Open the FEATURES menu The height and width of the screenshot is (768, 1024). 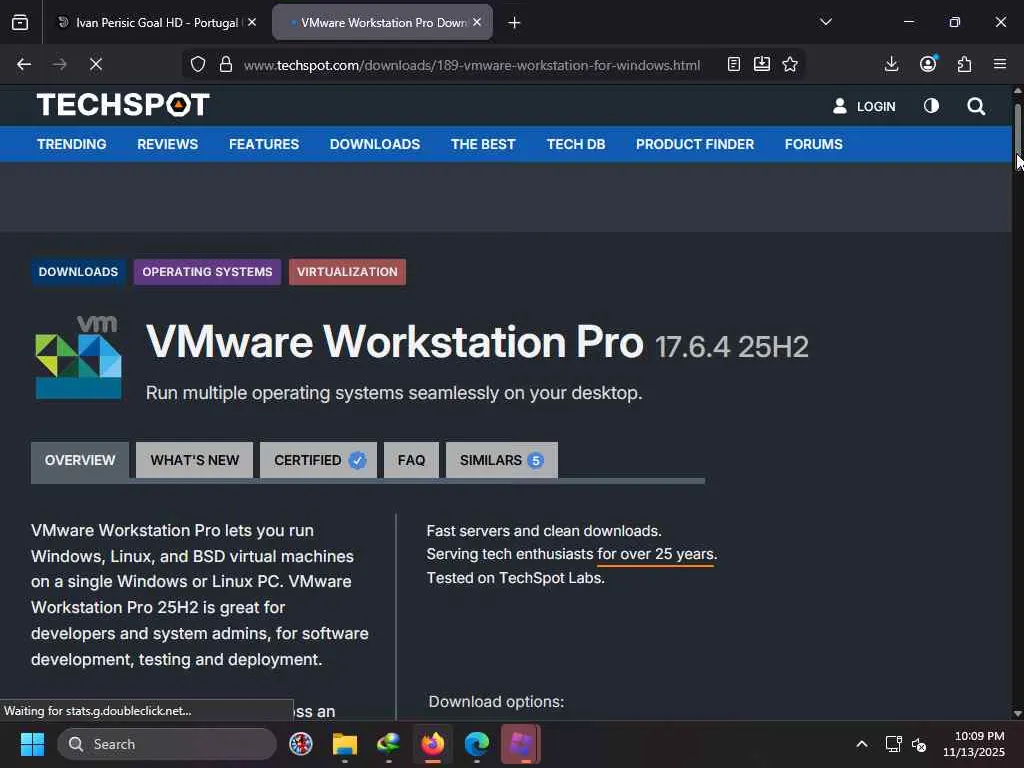coord(264,144)
